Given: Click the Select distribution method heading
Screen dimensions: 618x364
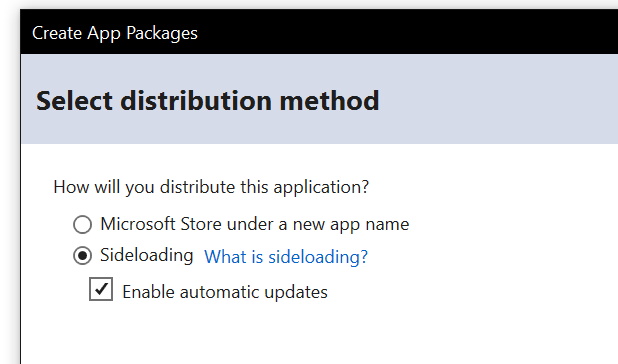Looking at the screenshot, I should (x=208, y=101).
